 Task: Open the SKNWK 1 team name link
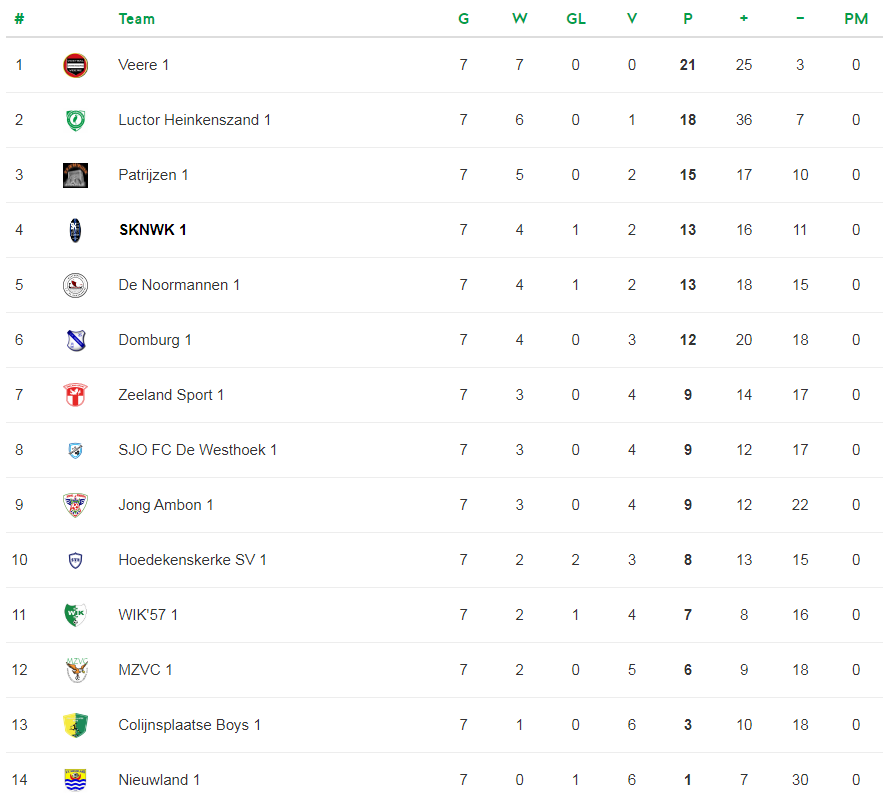pos(153,230)
